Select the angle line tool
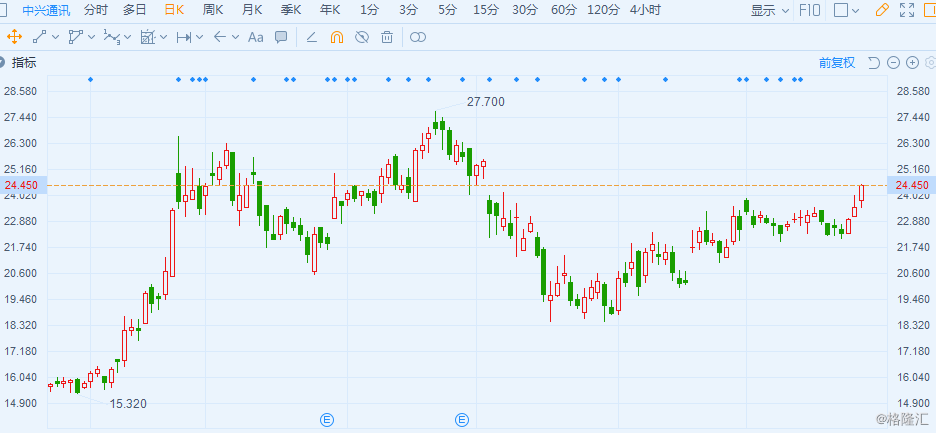Image resolution: width=936 pixels, height=433 pixels. (311, 37)
